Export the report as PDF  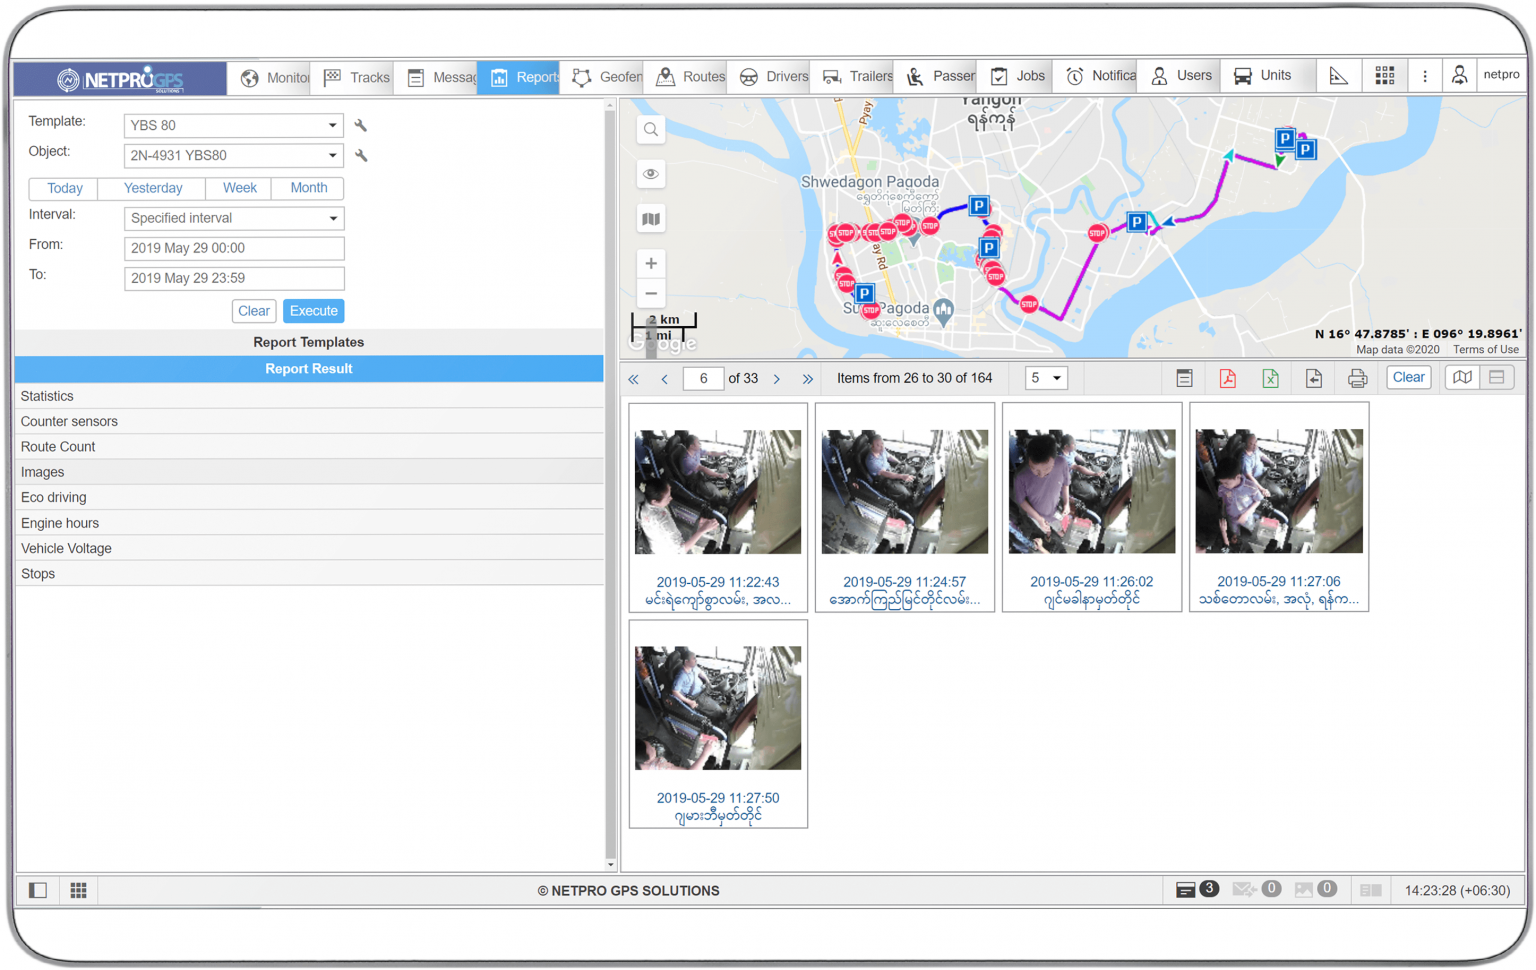pyautogui.click(x=1227, y=378)
